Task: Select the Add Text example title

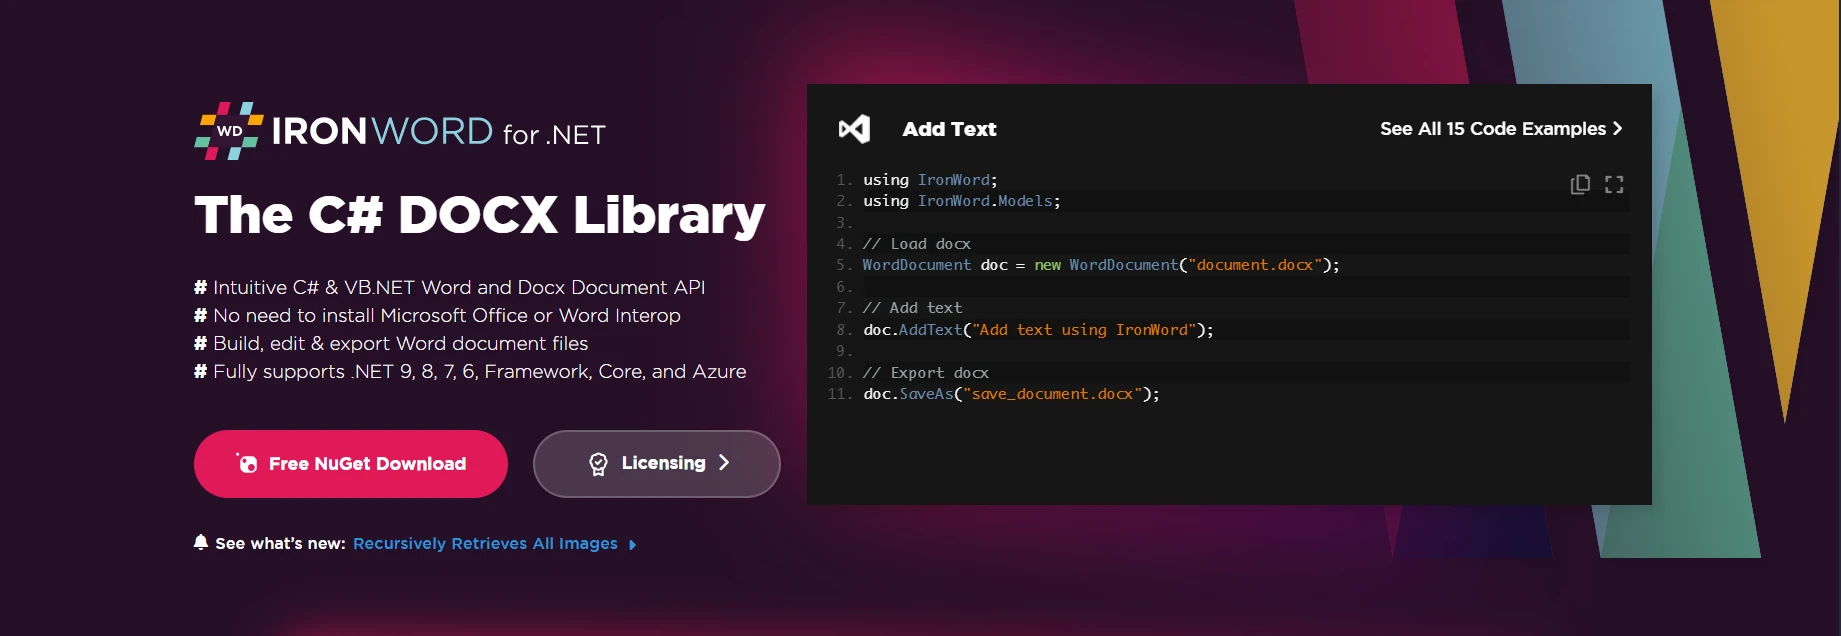Action: click(949, 129)
